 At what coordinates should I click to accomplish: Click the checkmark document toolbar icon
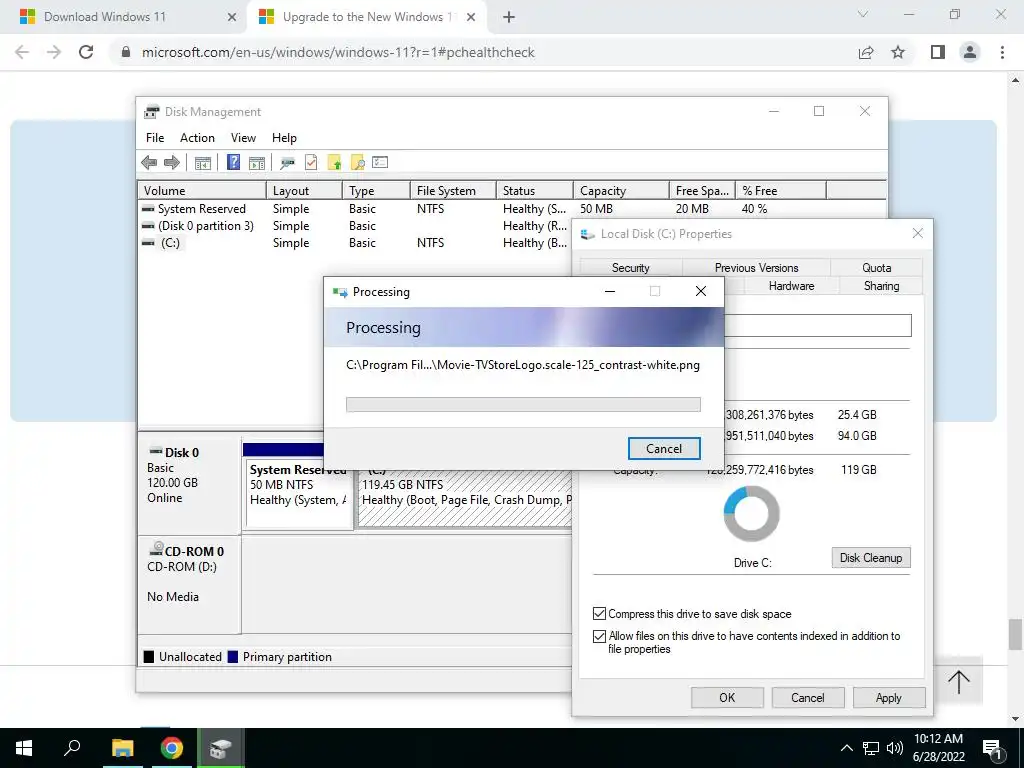coord(311,163)
